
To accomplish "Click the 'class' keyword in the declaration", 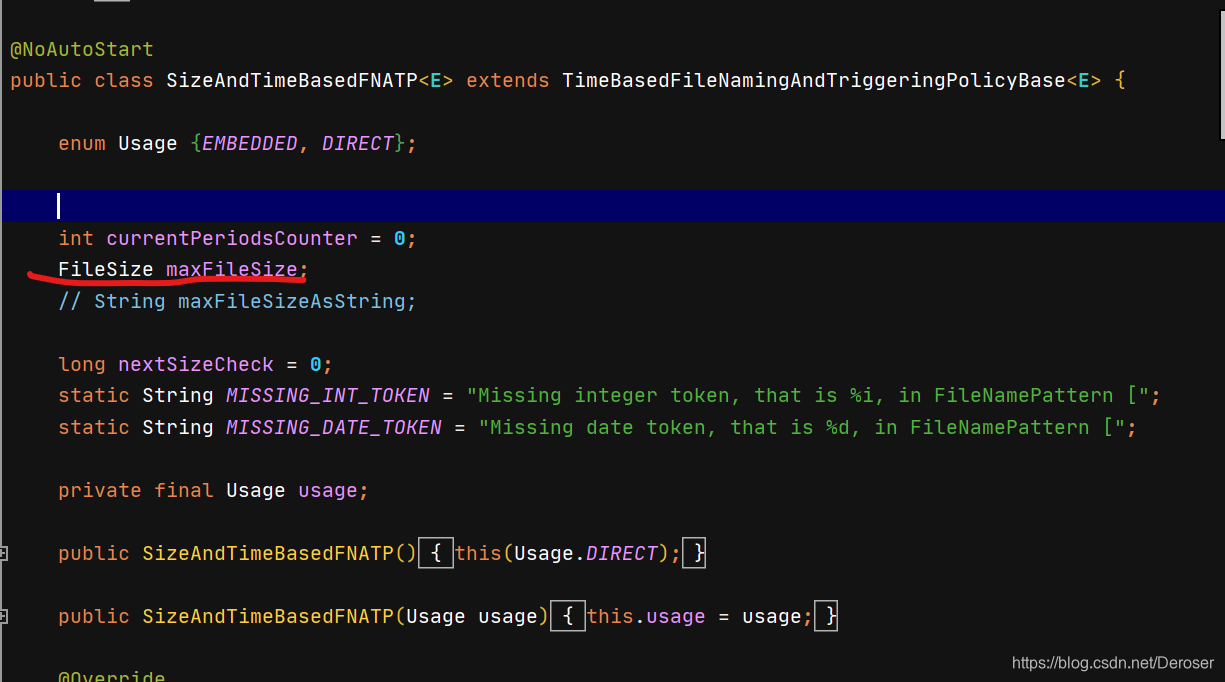I will click(x=124, y=80).
